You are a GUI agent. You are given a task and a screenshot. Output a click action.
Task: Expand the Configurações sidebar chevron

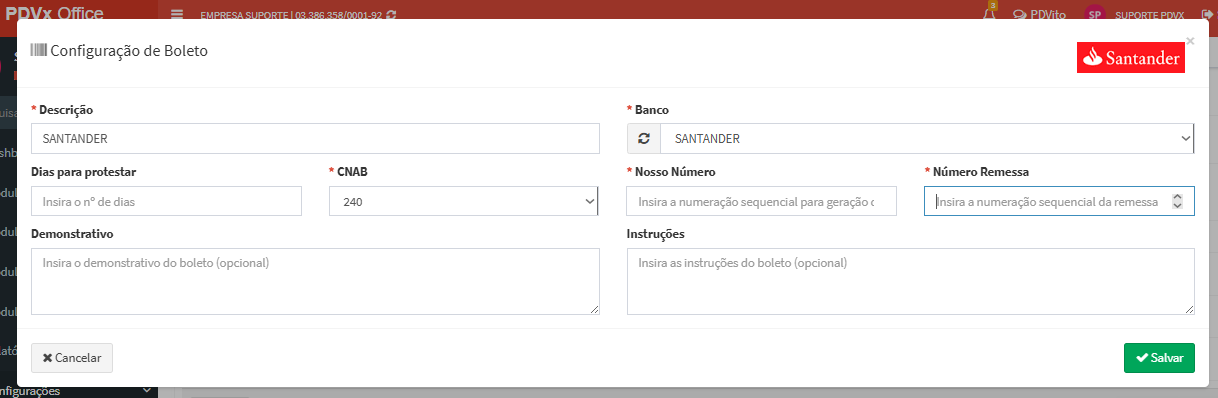click(x=147, y=391)
